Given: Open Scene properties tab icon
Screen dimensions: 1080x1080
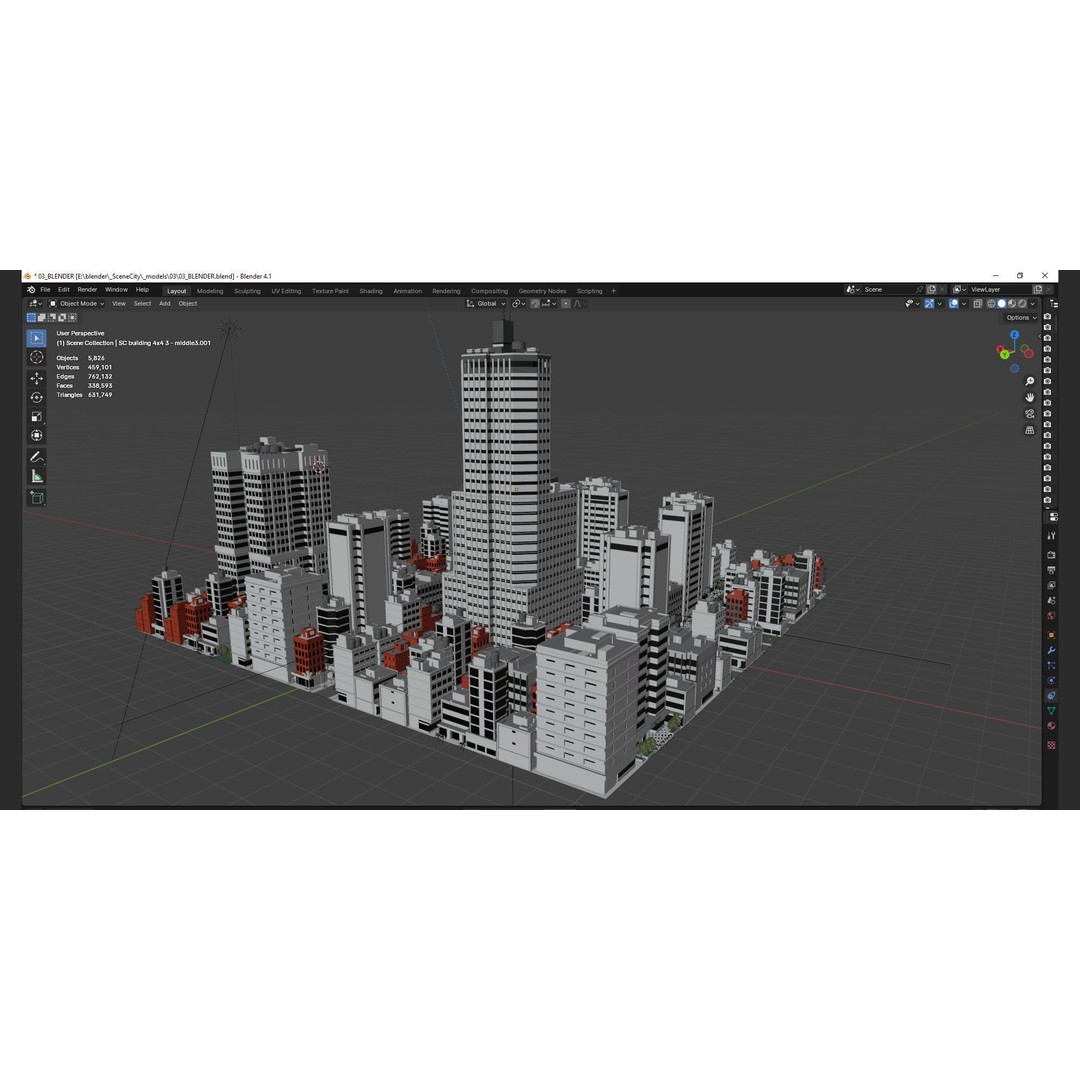Looking at the screenshot, I should (1051, 601).
